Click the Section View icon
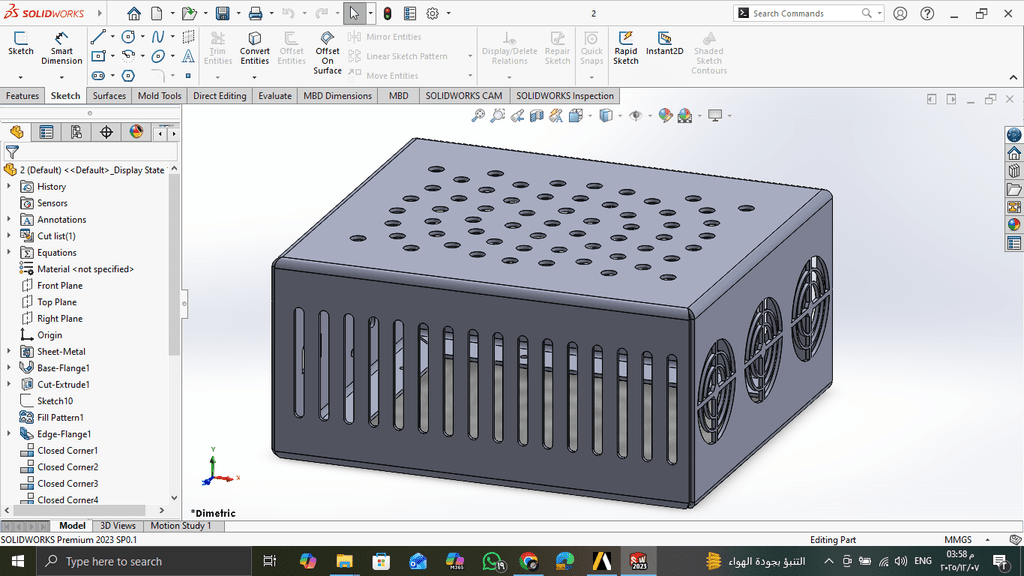The height and width of the screenshot is (576, 1024). click(537, 116)
